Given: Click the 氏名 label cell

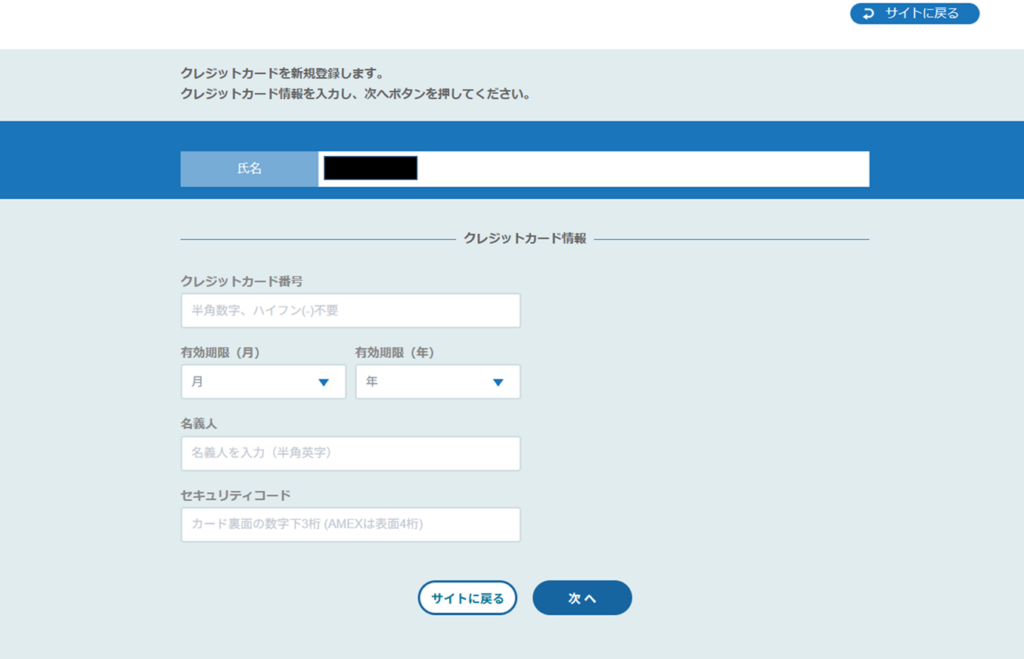Looking at the screenshot, I should click(249, 169).
